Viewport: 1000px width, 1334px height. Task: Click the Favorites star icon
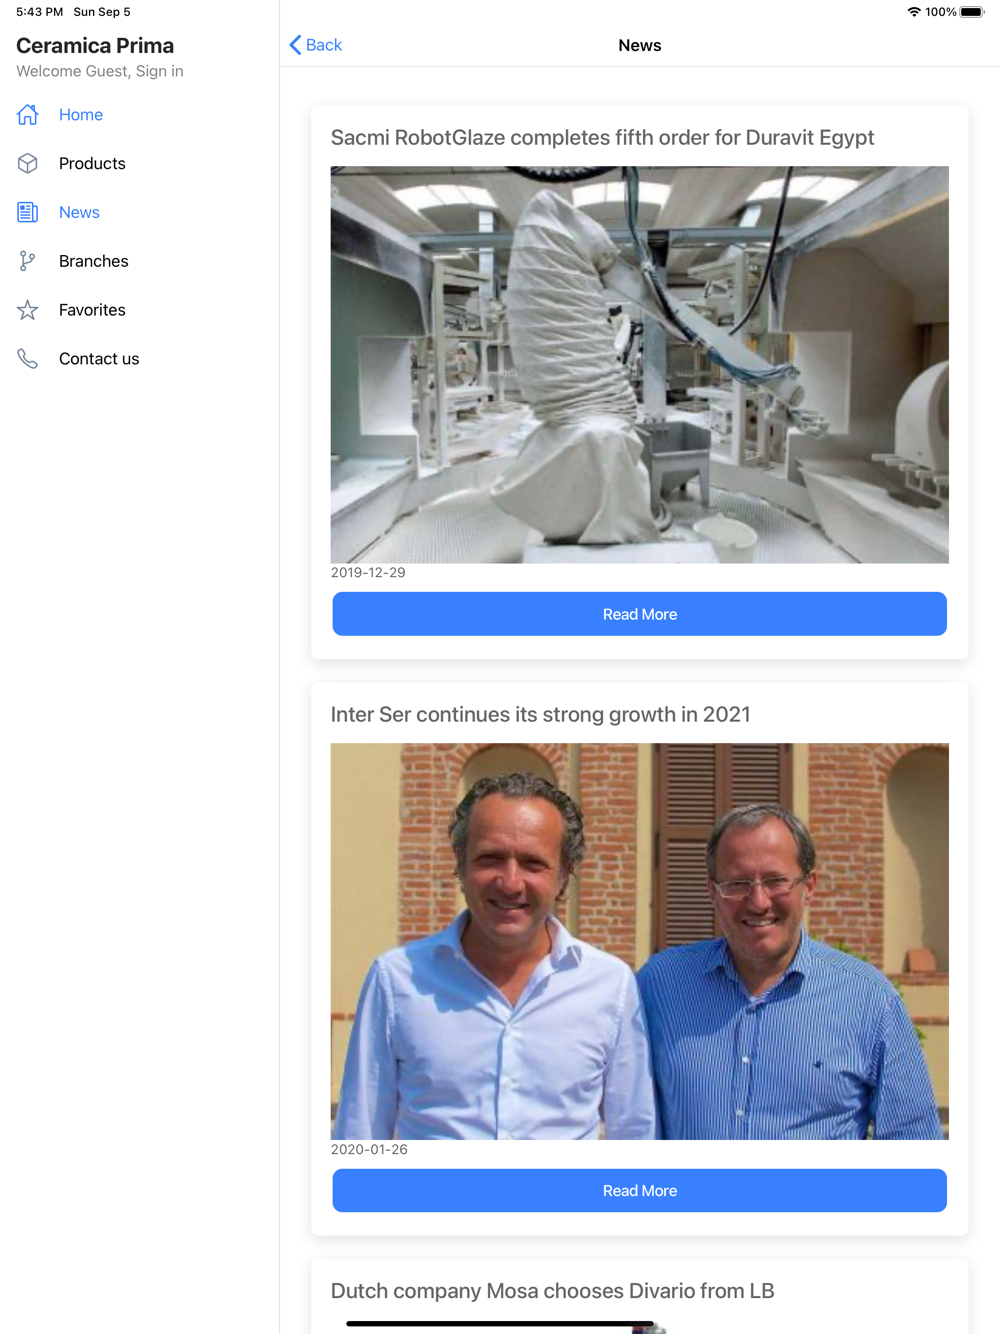tap(28, 310)
